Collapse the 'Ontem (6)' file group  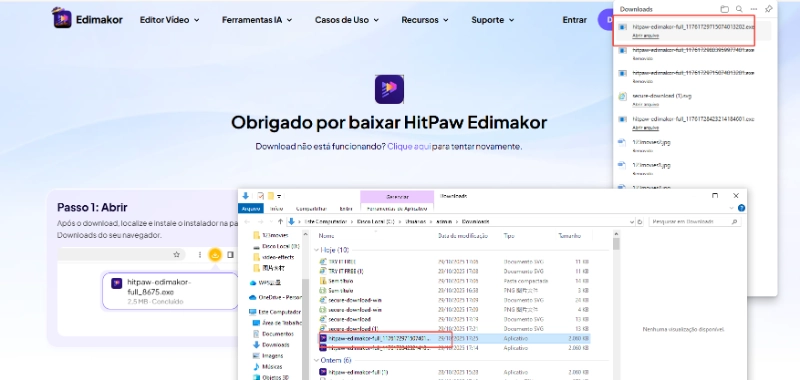pos(316,360)
